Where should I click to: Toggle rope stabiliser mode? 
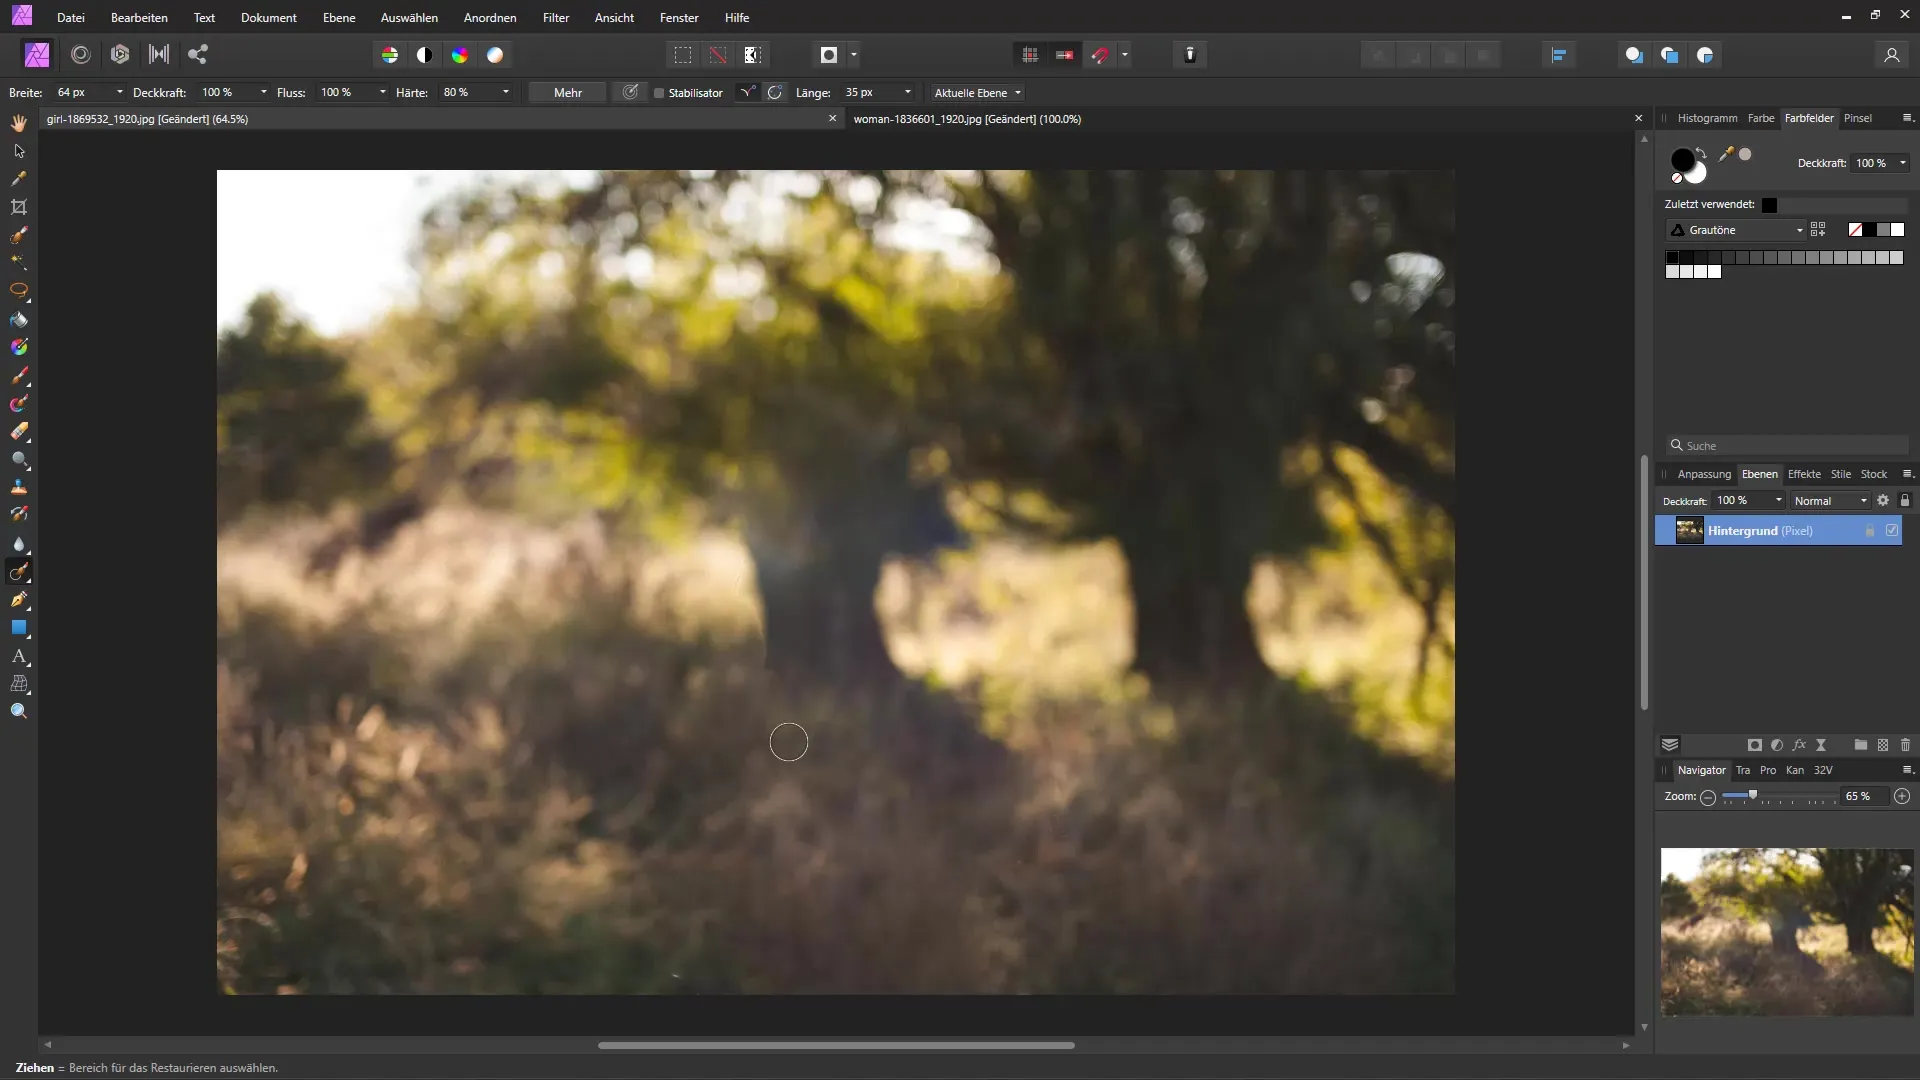[x=747, y=93]
